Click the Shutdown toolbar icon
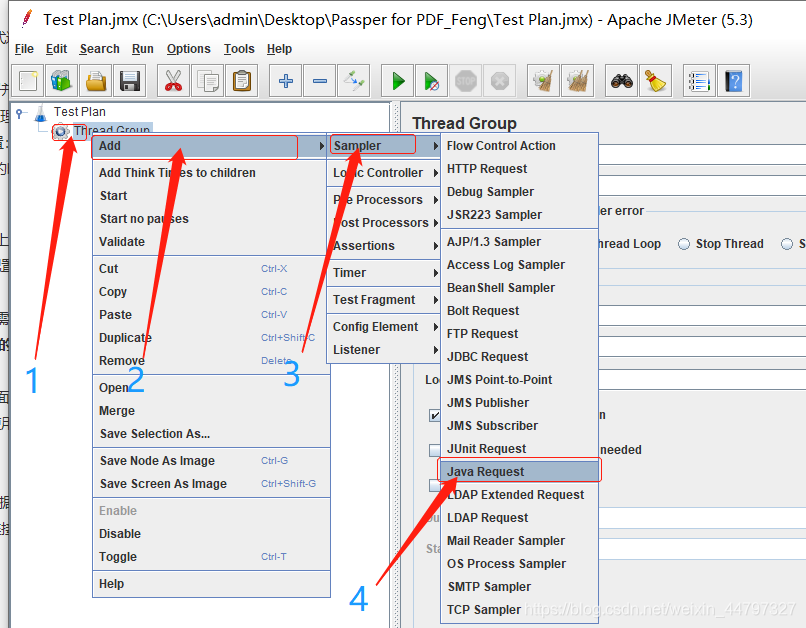Image resolution: width=806 pixels, height=628 pixels. (500, 81)
